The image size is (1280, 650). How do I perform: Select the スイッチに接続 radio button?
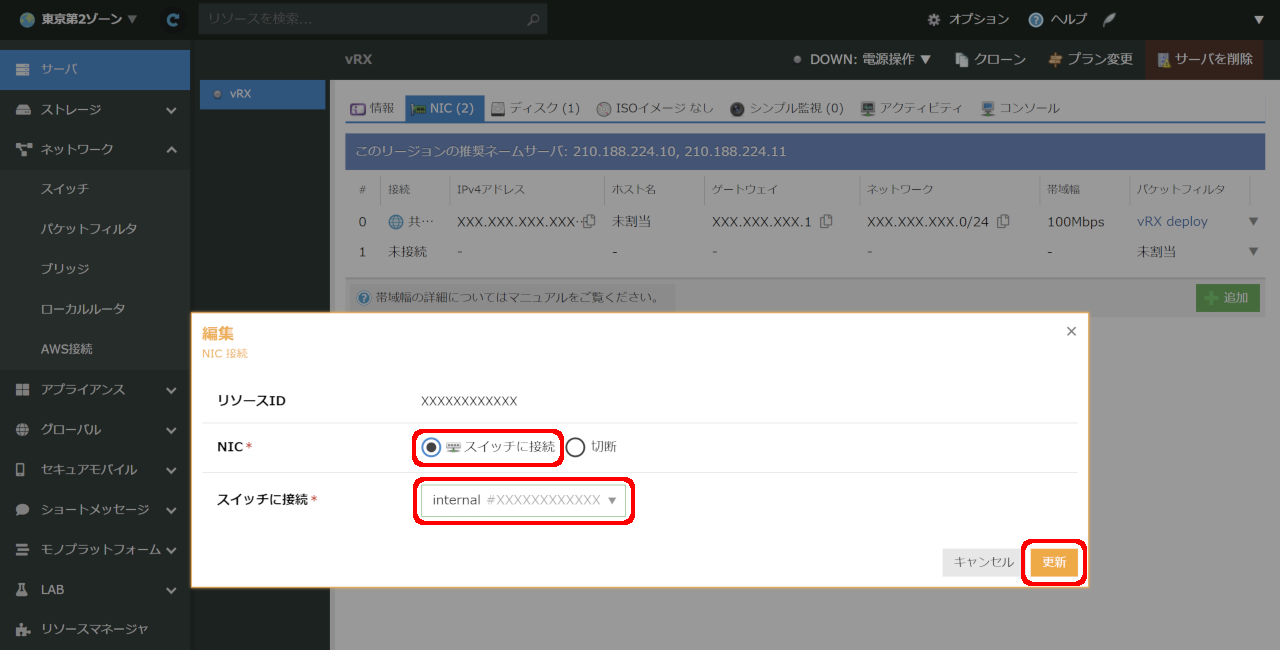[431, 447]
